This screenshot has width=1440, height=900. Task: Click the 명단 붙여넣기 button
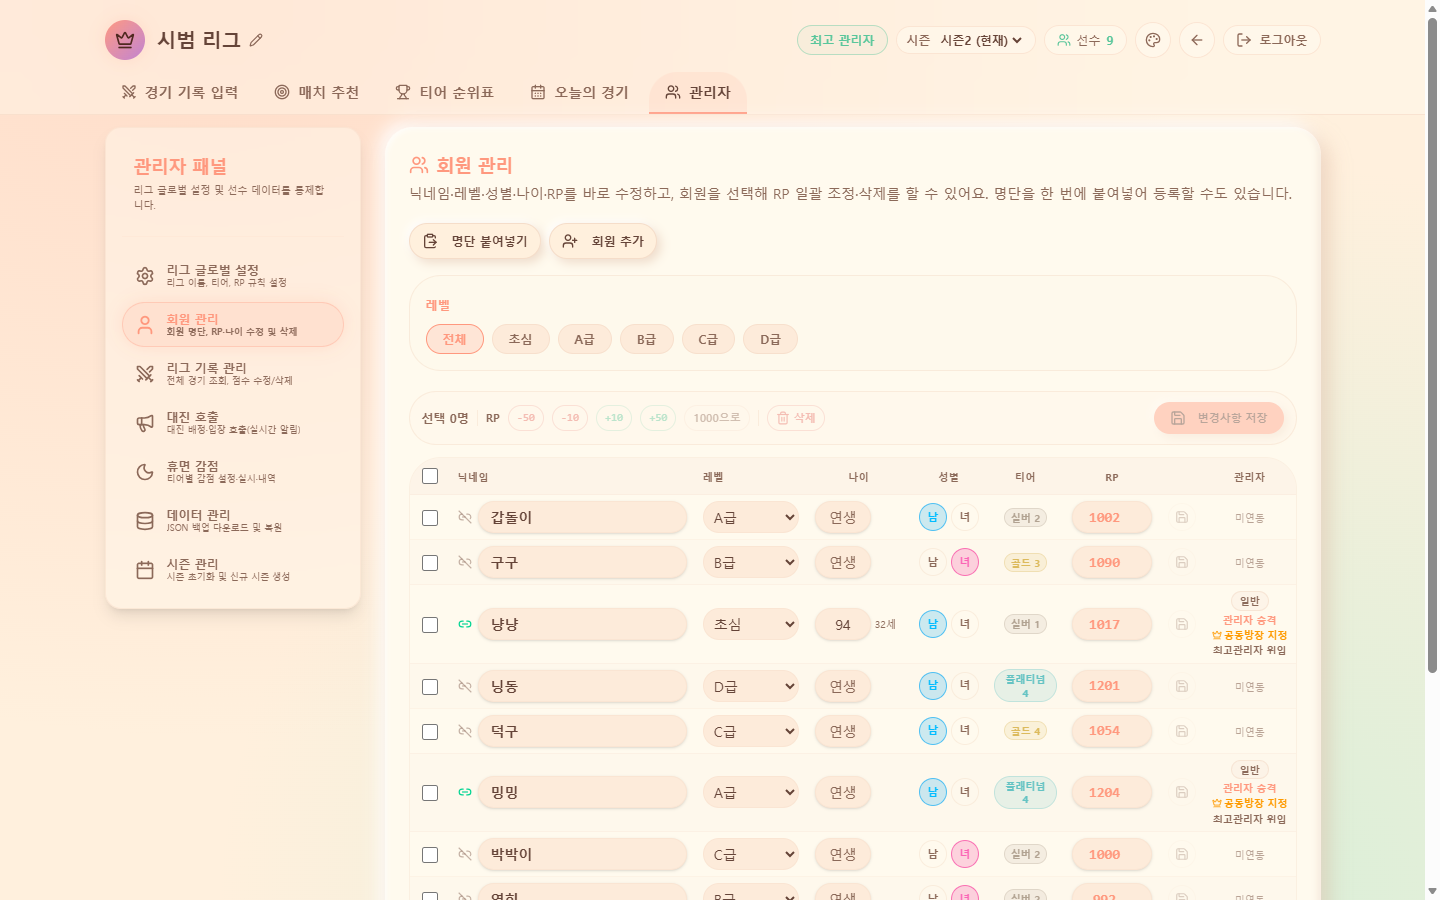475,241
